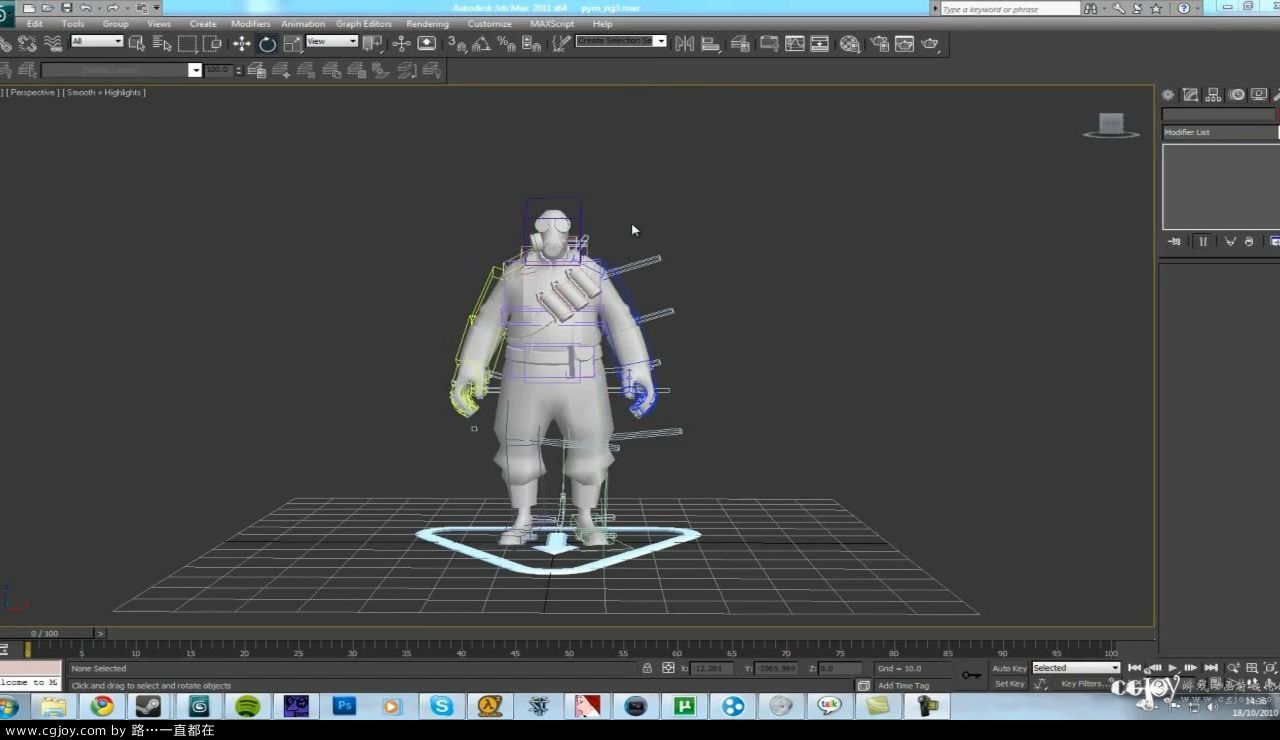The height and width of the screenshot is (740, 1280).
Task: Go to the end frame
Action: pyautogui.click(x=1211, y=668)
